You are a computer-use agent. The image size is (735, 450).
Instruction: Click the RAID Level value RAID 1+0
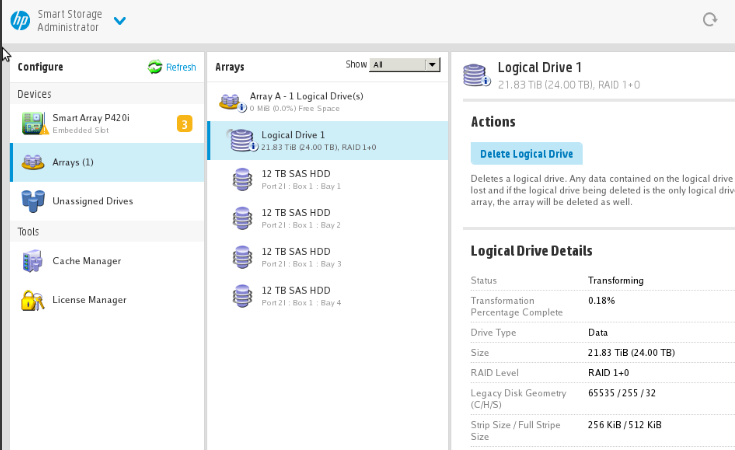[608, 373]
